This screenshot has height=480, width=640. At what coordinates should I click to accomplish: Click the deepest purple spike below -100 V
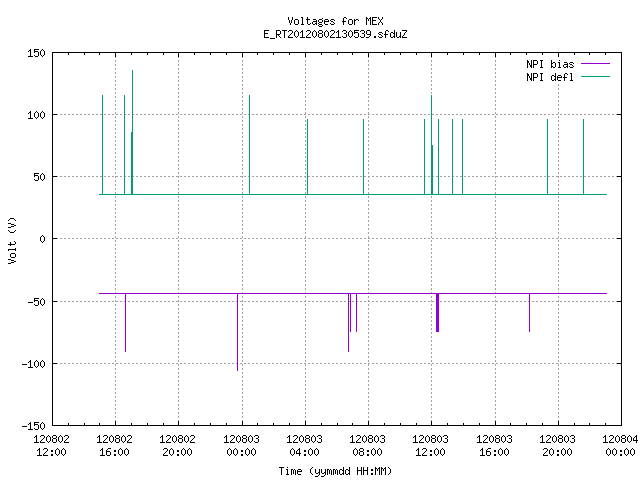coord(238,332)
